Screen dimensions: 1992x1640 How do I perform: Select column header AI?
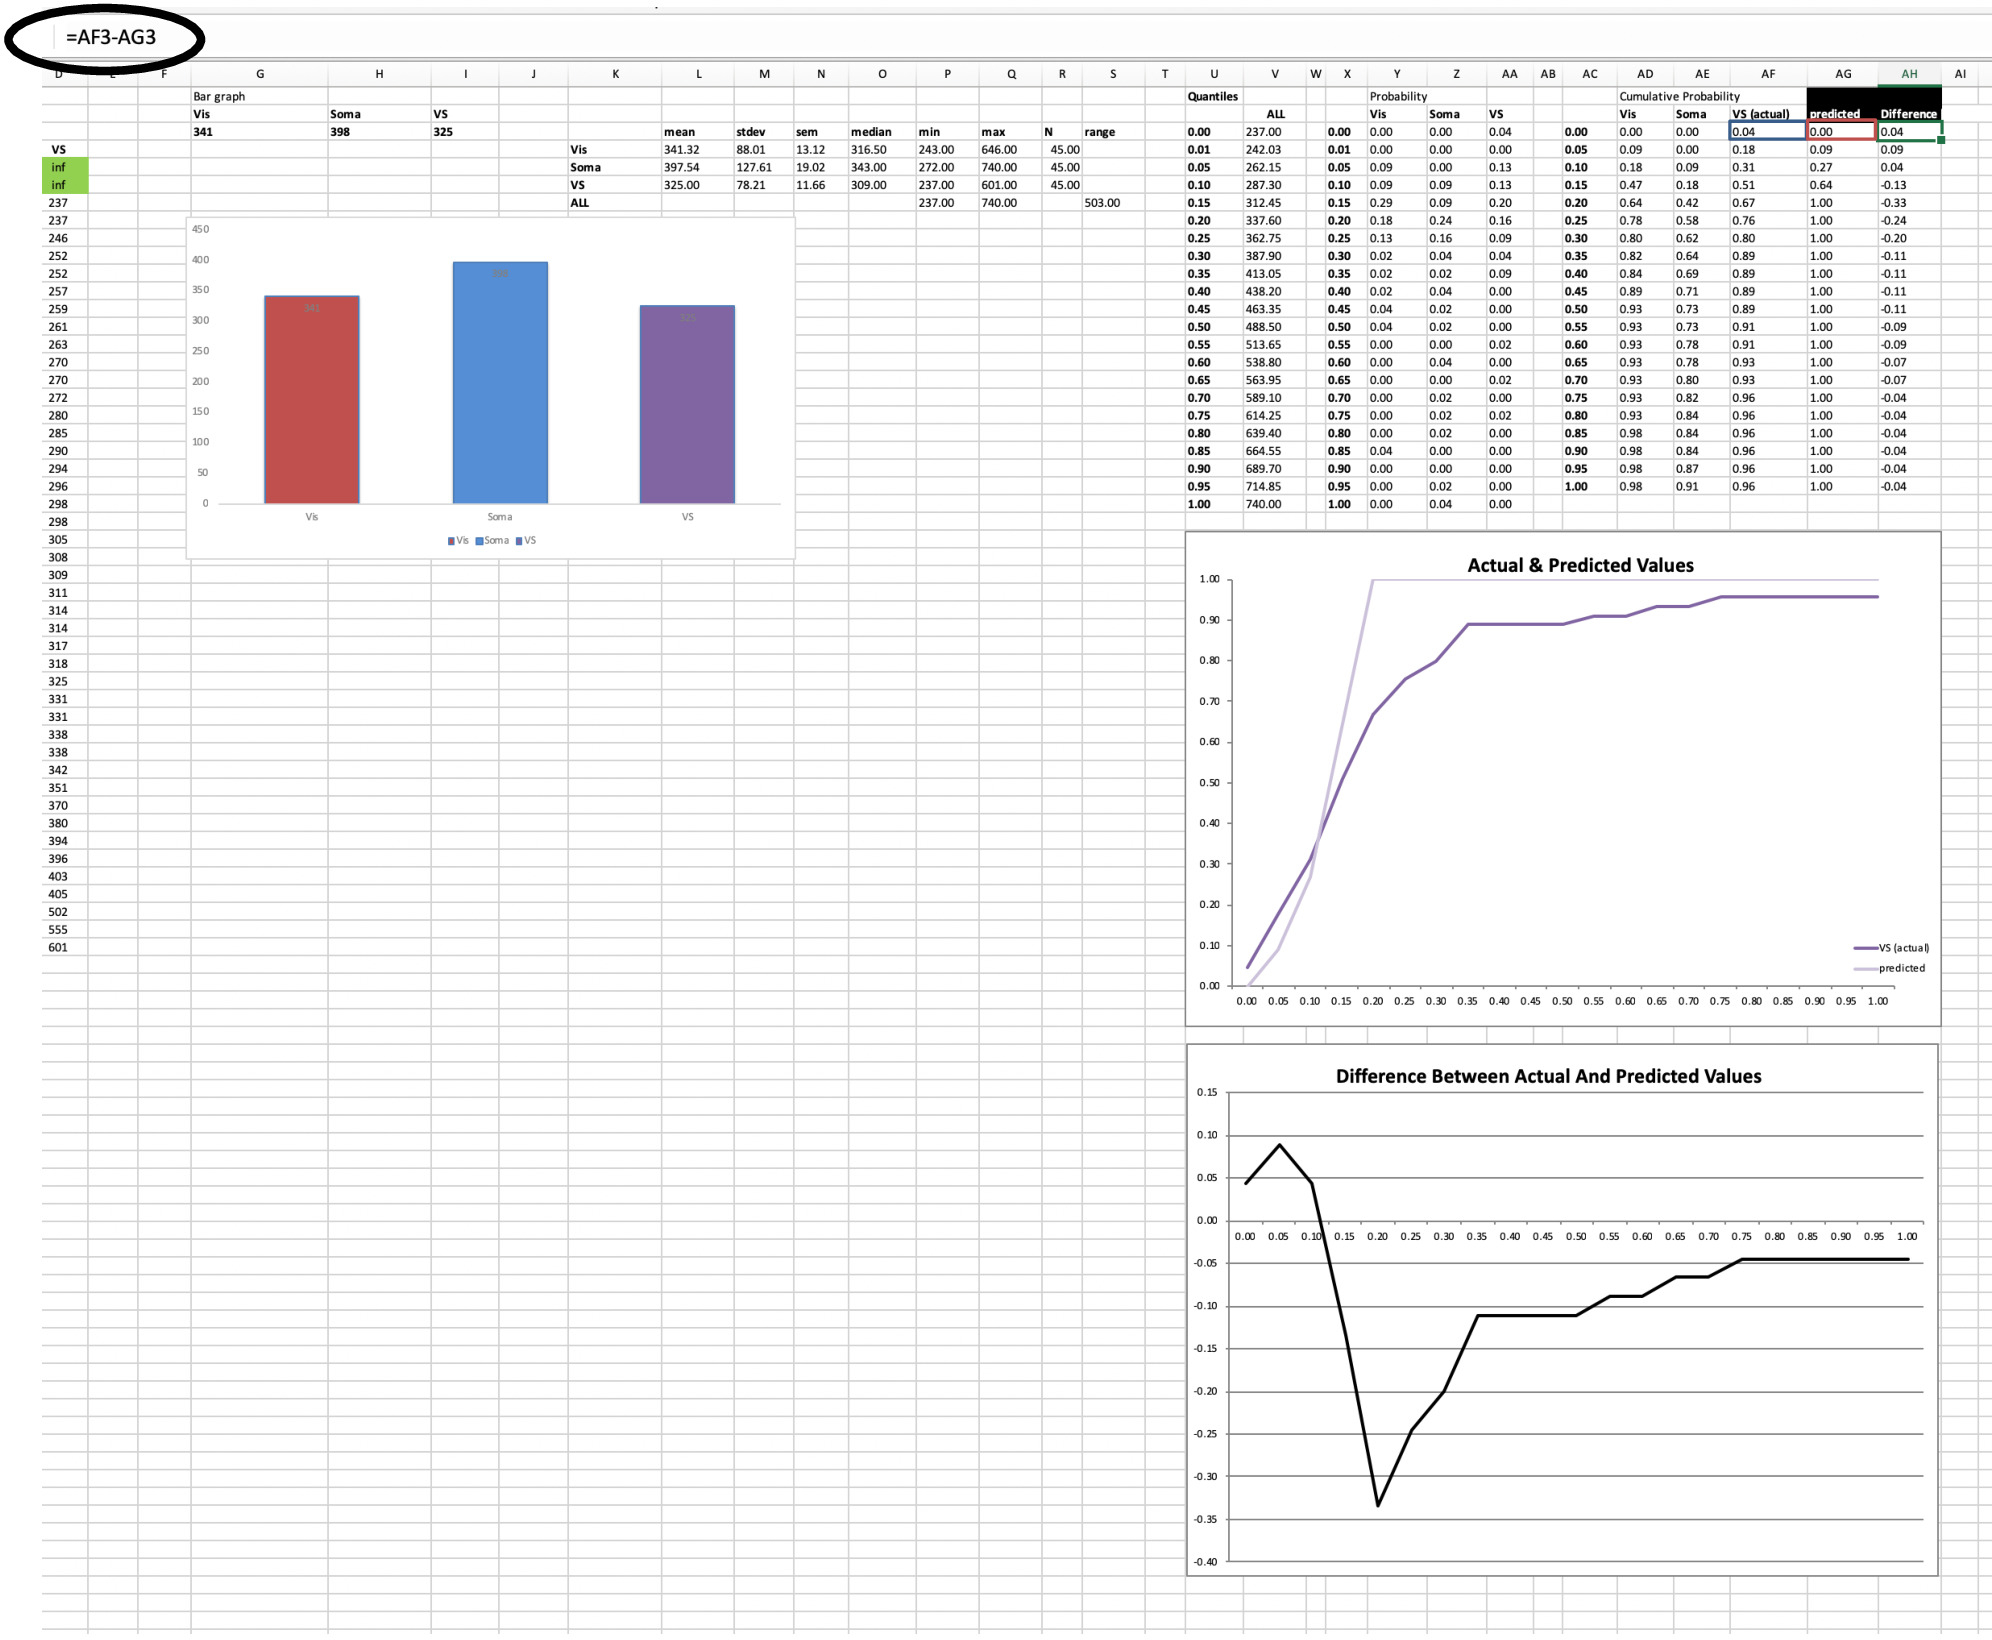click(x=1960, y=74)
